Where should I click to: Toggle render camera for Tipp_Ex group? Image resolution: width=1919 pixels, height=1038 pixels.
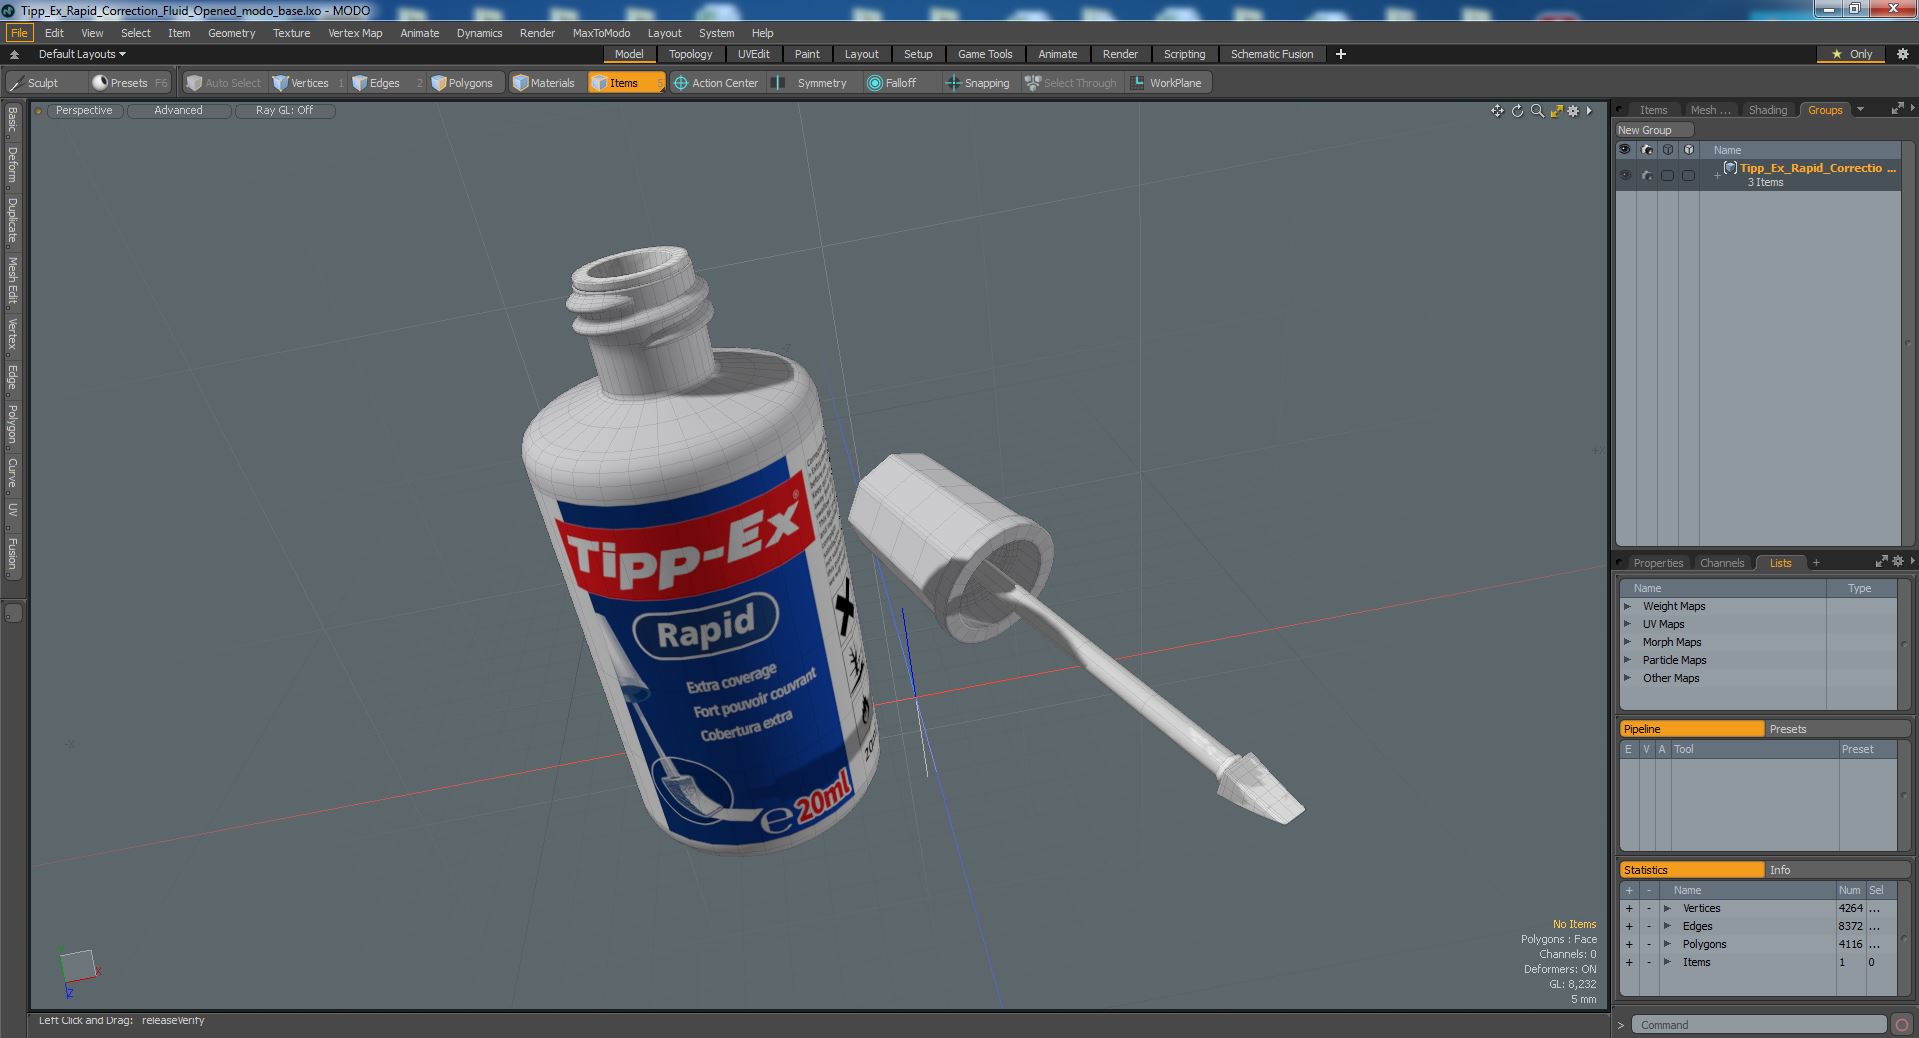(x=1647, y=175)
